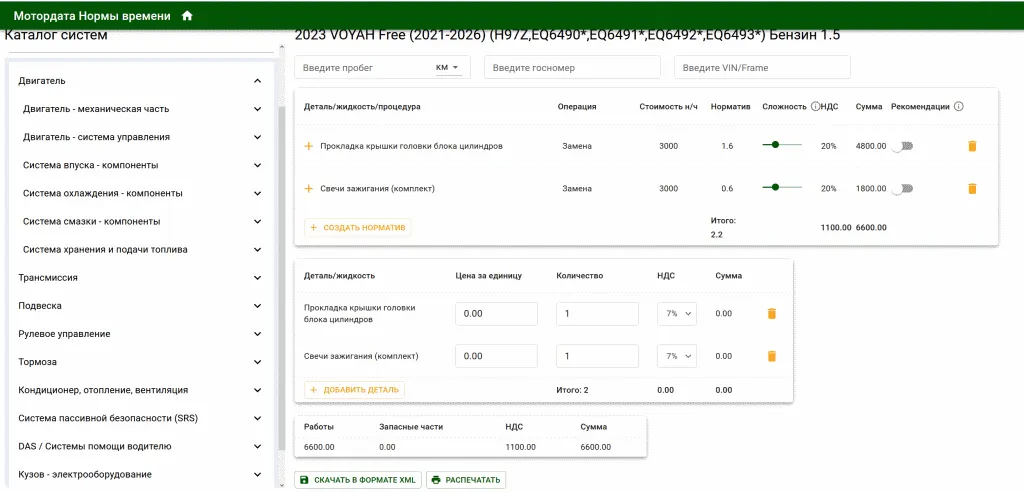Click the Стоимость н/ч column header
This screenshot has height=492, width=1024.
(x=668, y=107)
